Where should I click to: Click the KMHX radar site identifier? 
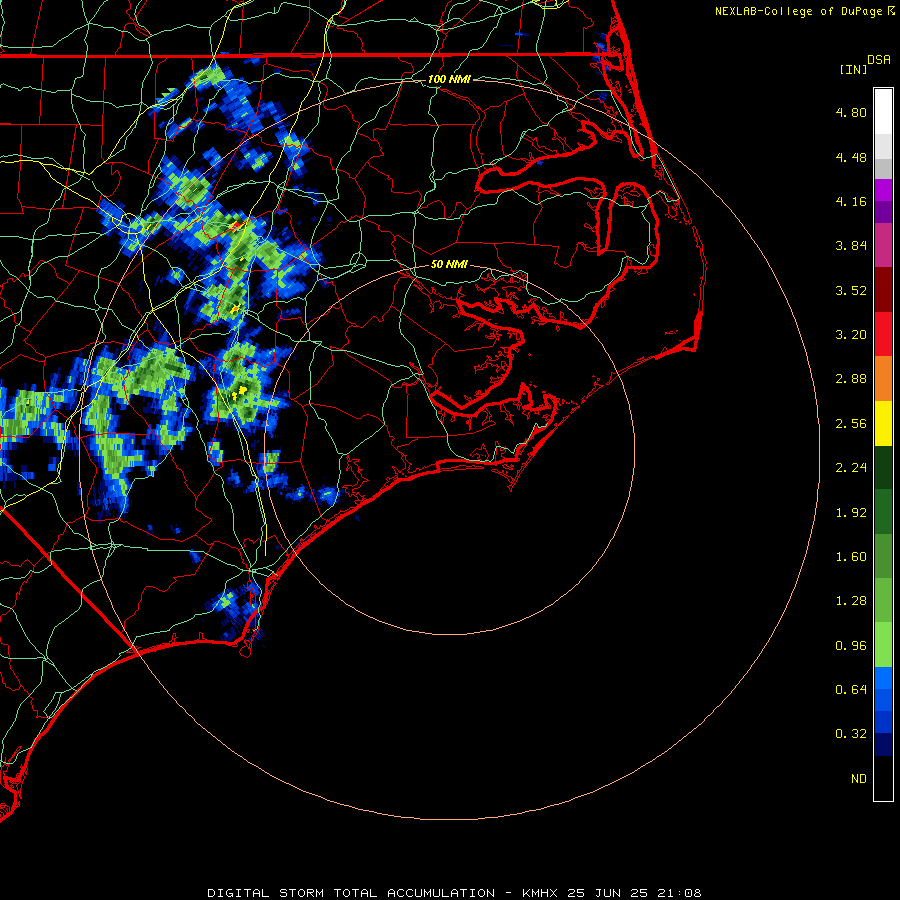click(x=540, y=893)
